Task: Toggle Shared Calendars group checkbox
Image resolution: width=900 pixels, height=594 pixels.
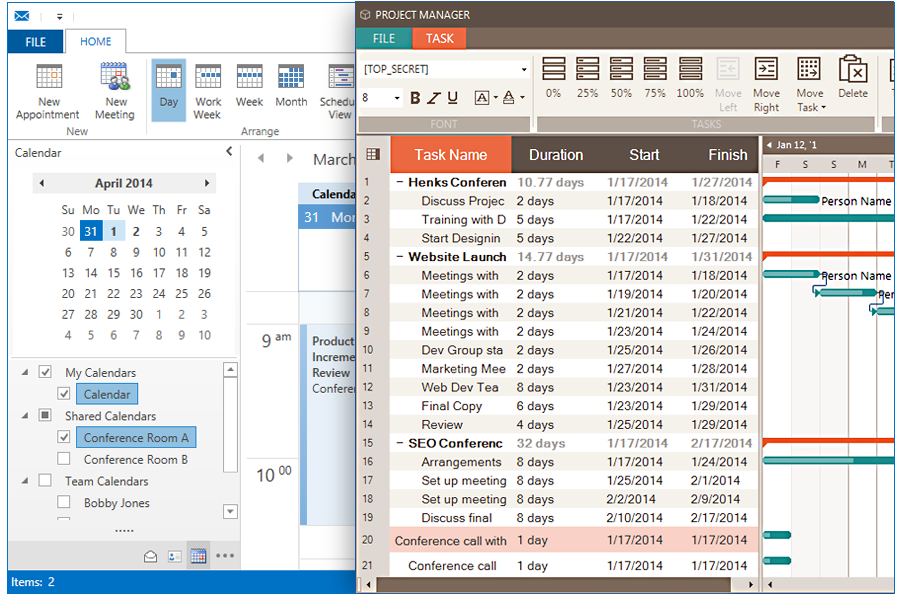Action: (45, 415)
